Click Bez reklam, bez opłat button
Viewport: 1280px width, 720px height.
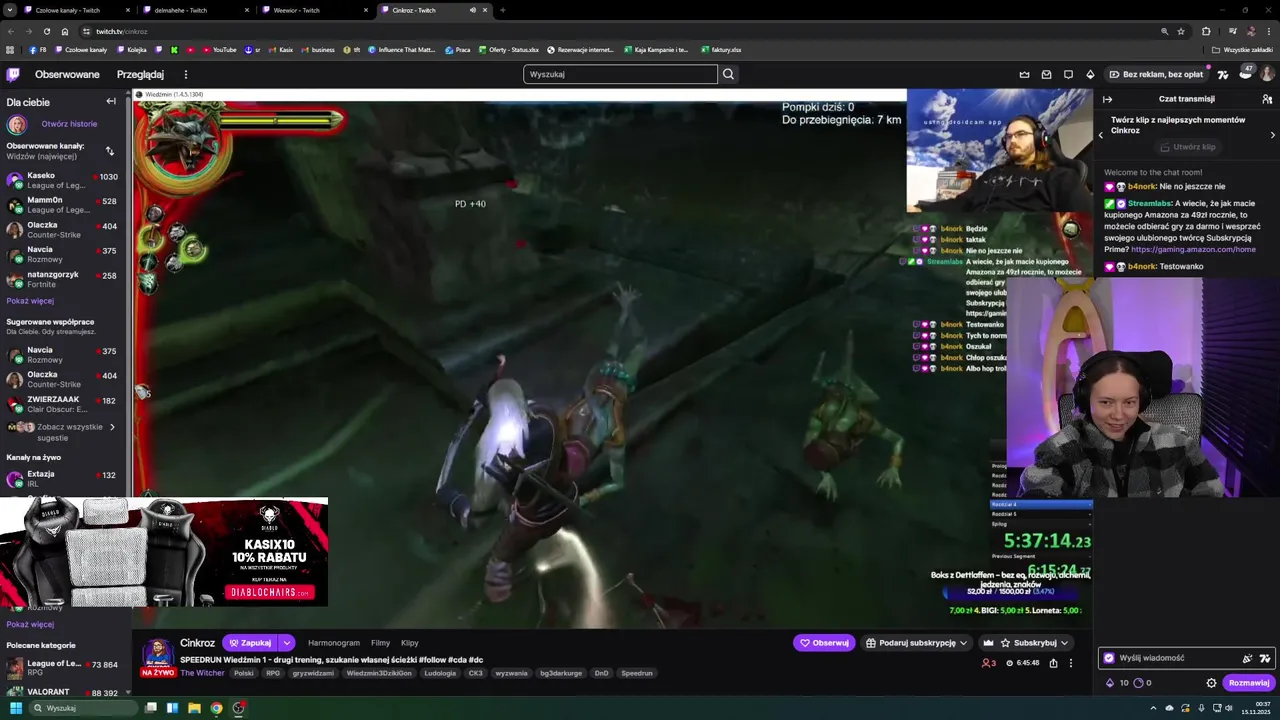pyautogui.click(x=1155, y=74)
